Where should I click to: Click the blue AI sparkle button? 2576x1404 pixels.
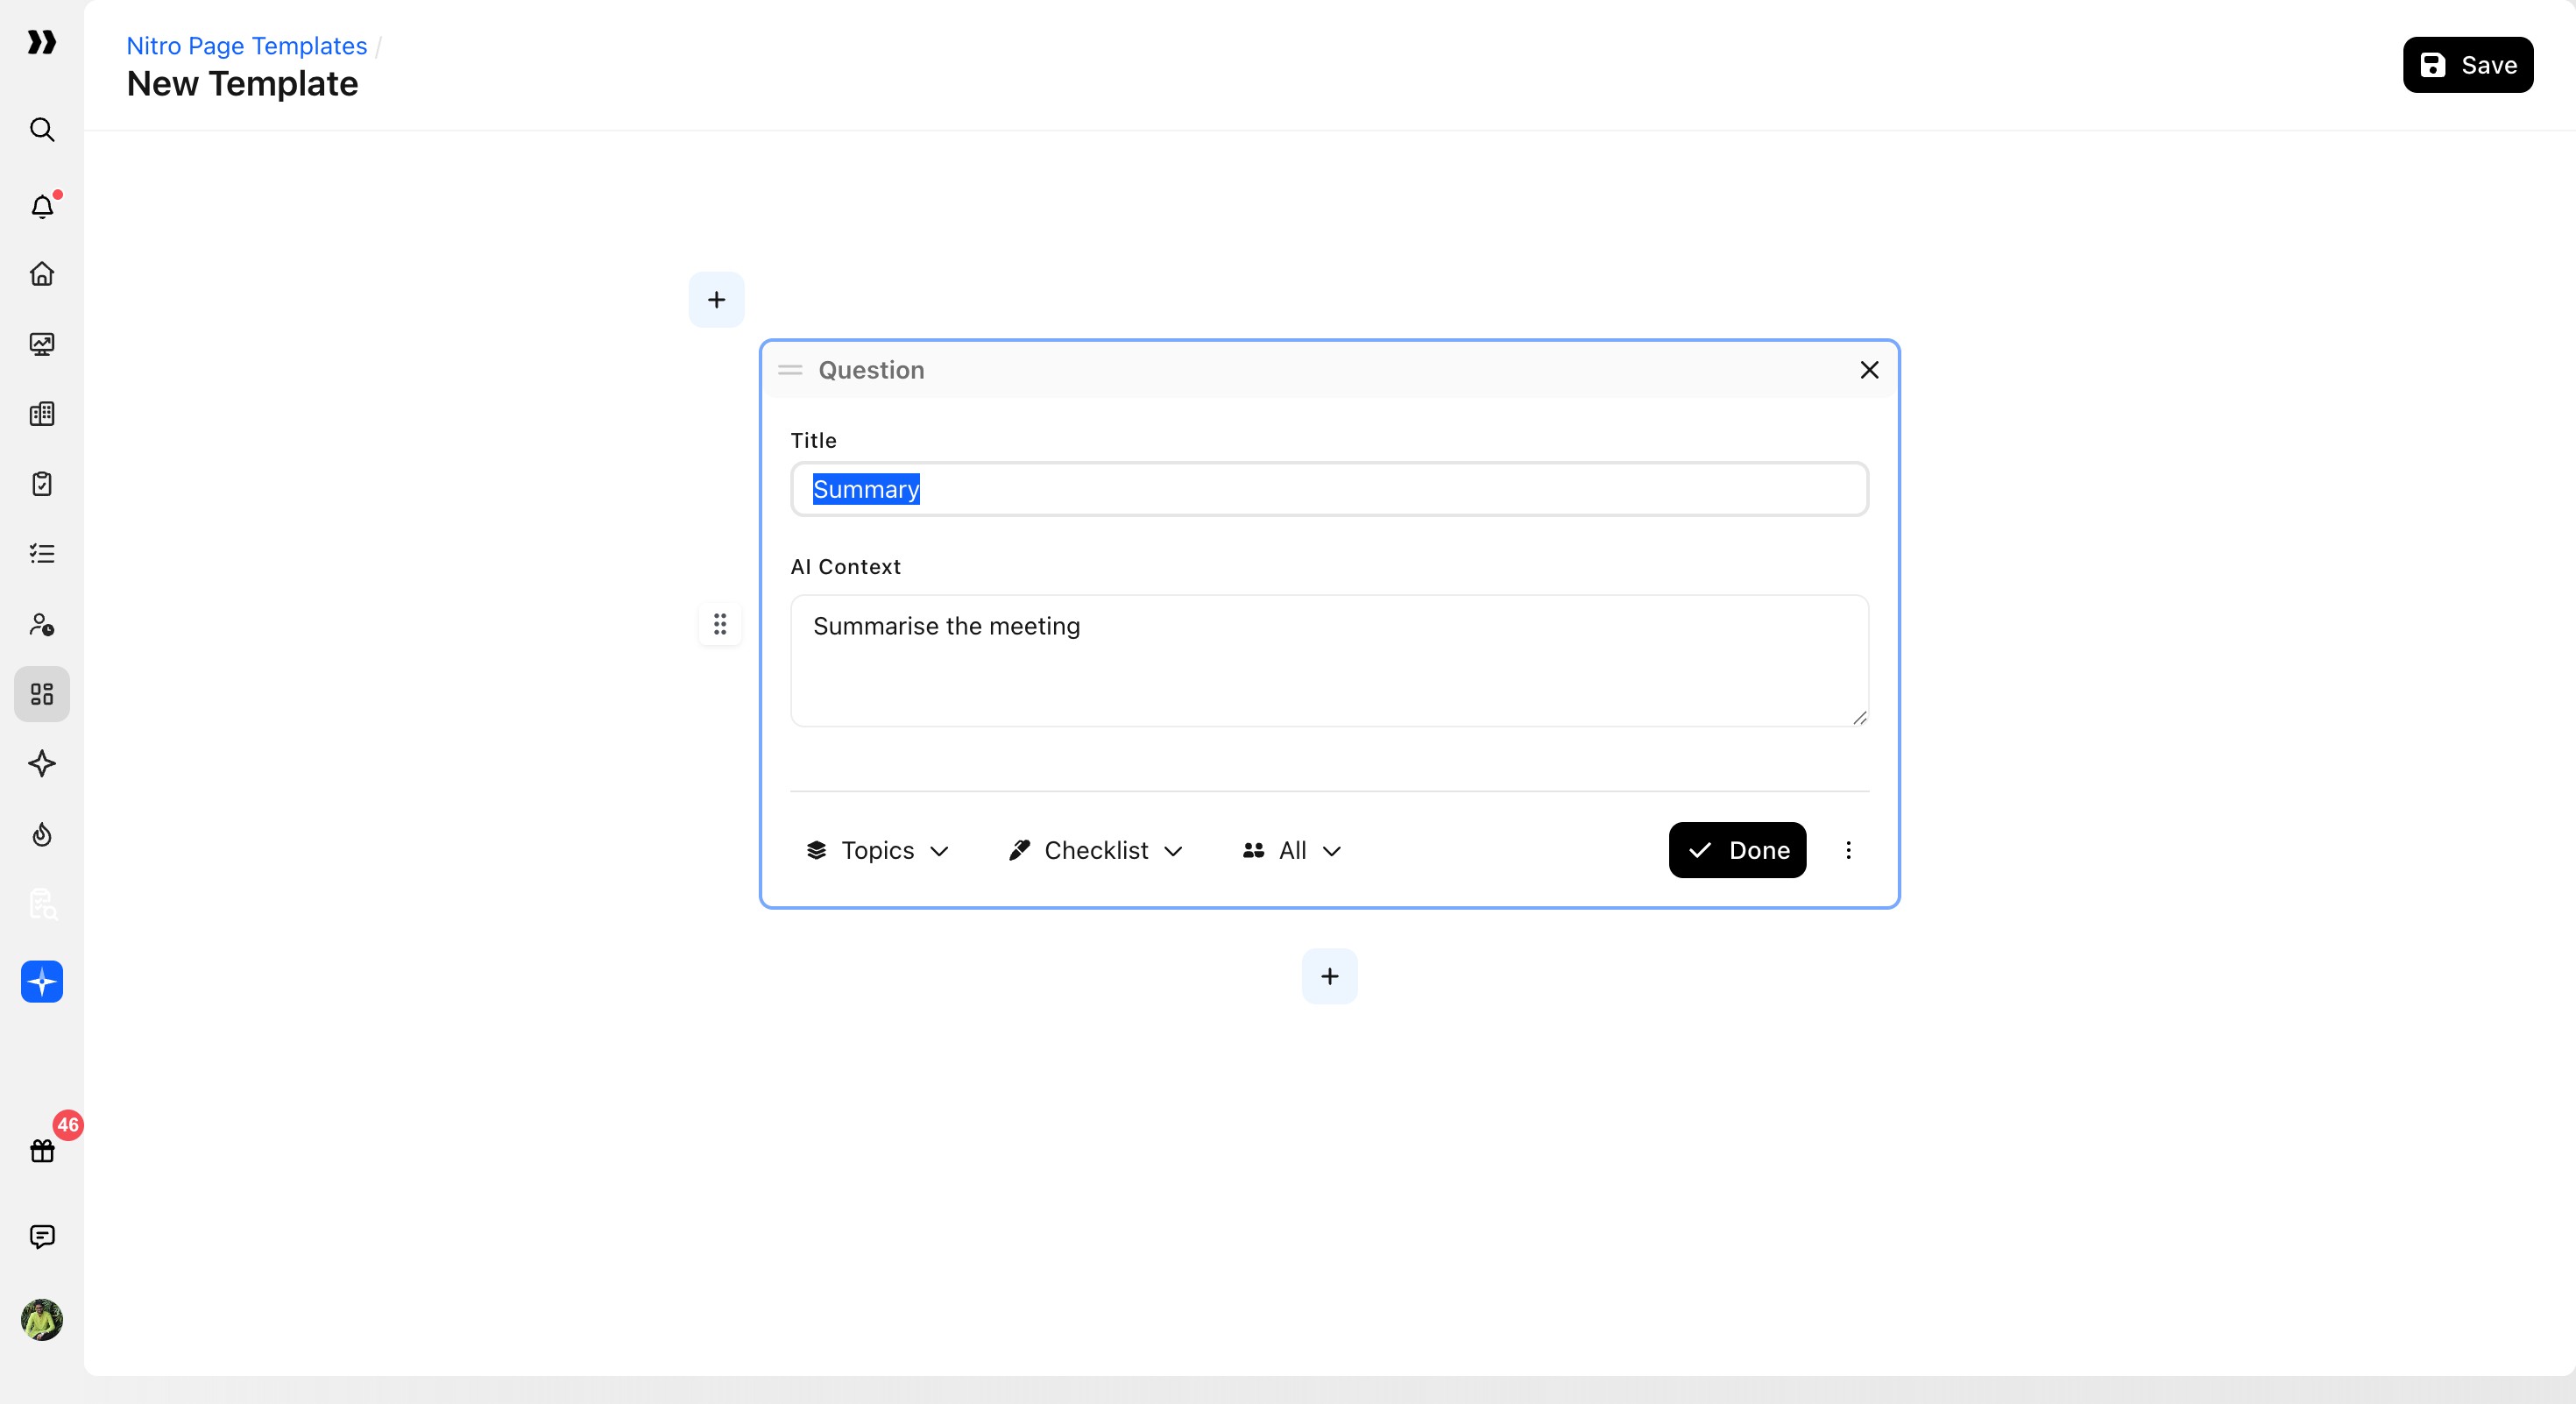point(41,981)
